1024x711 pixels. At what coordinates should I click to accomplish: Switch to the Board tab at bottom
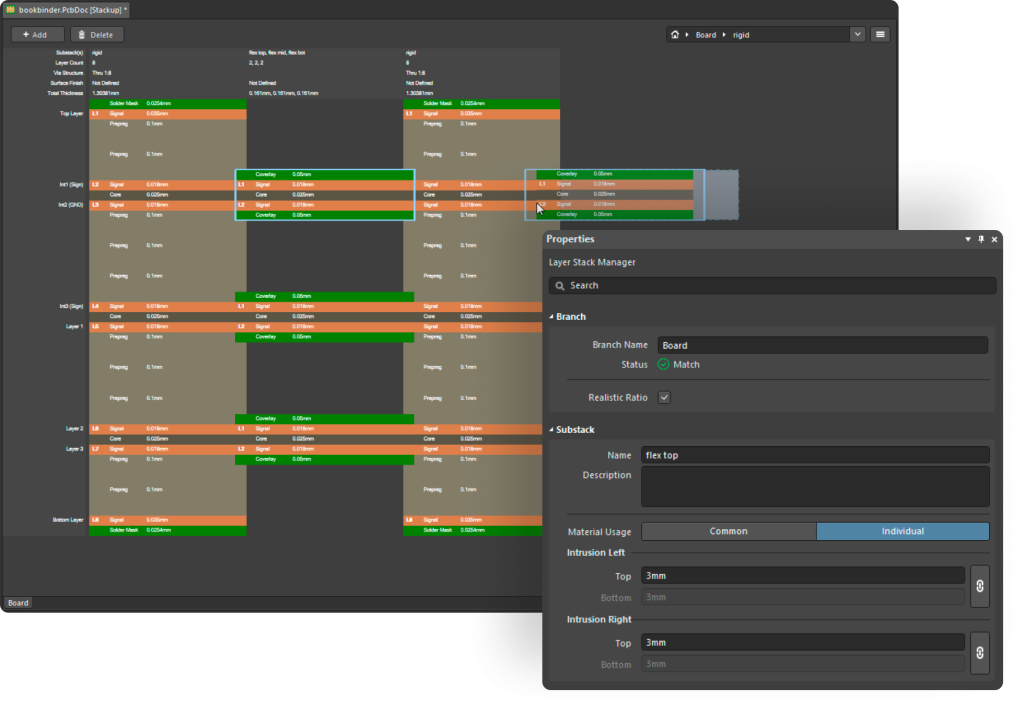point(18,603)
